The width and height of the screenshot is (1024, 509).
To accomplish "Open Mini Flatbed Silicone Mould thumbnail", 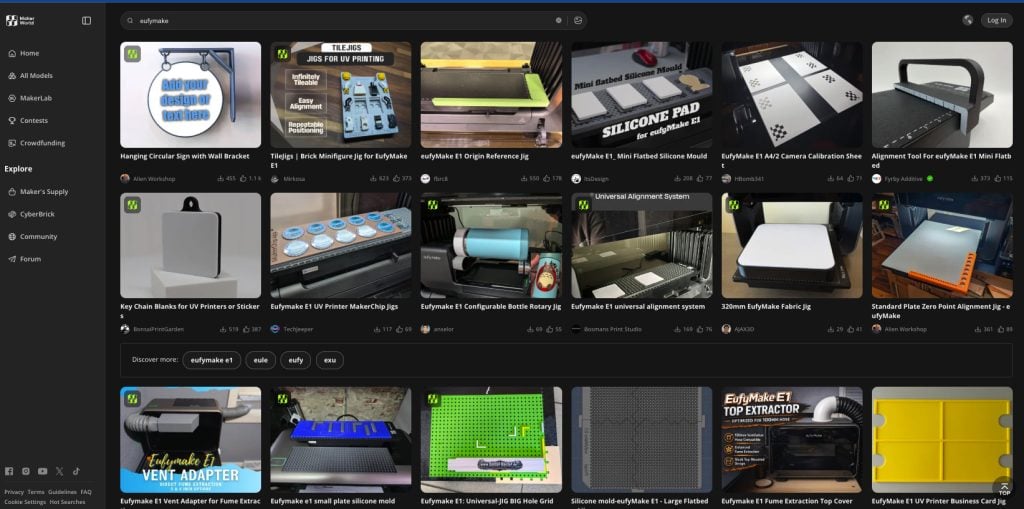I will coord(642,95).
